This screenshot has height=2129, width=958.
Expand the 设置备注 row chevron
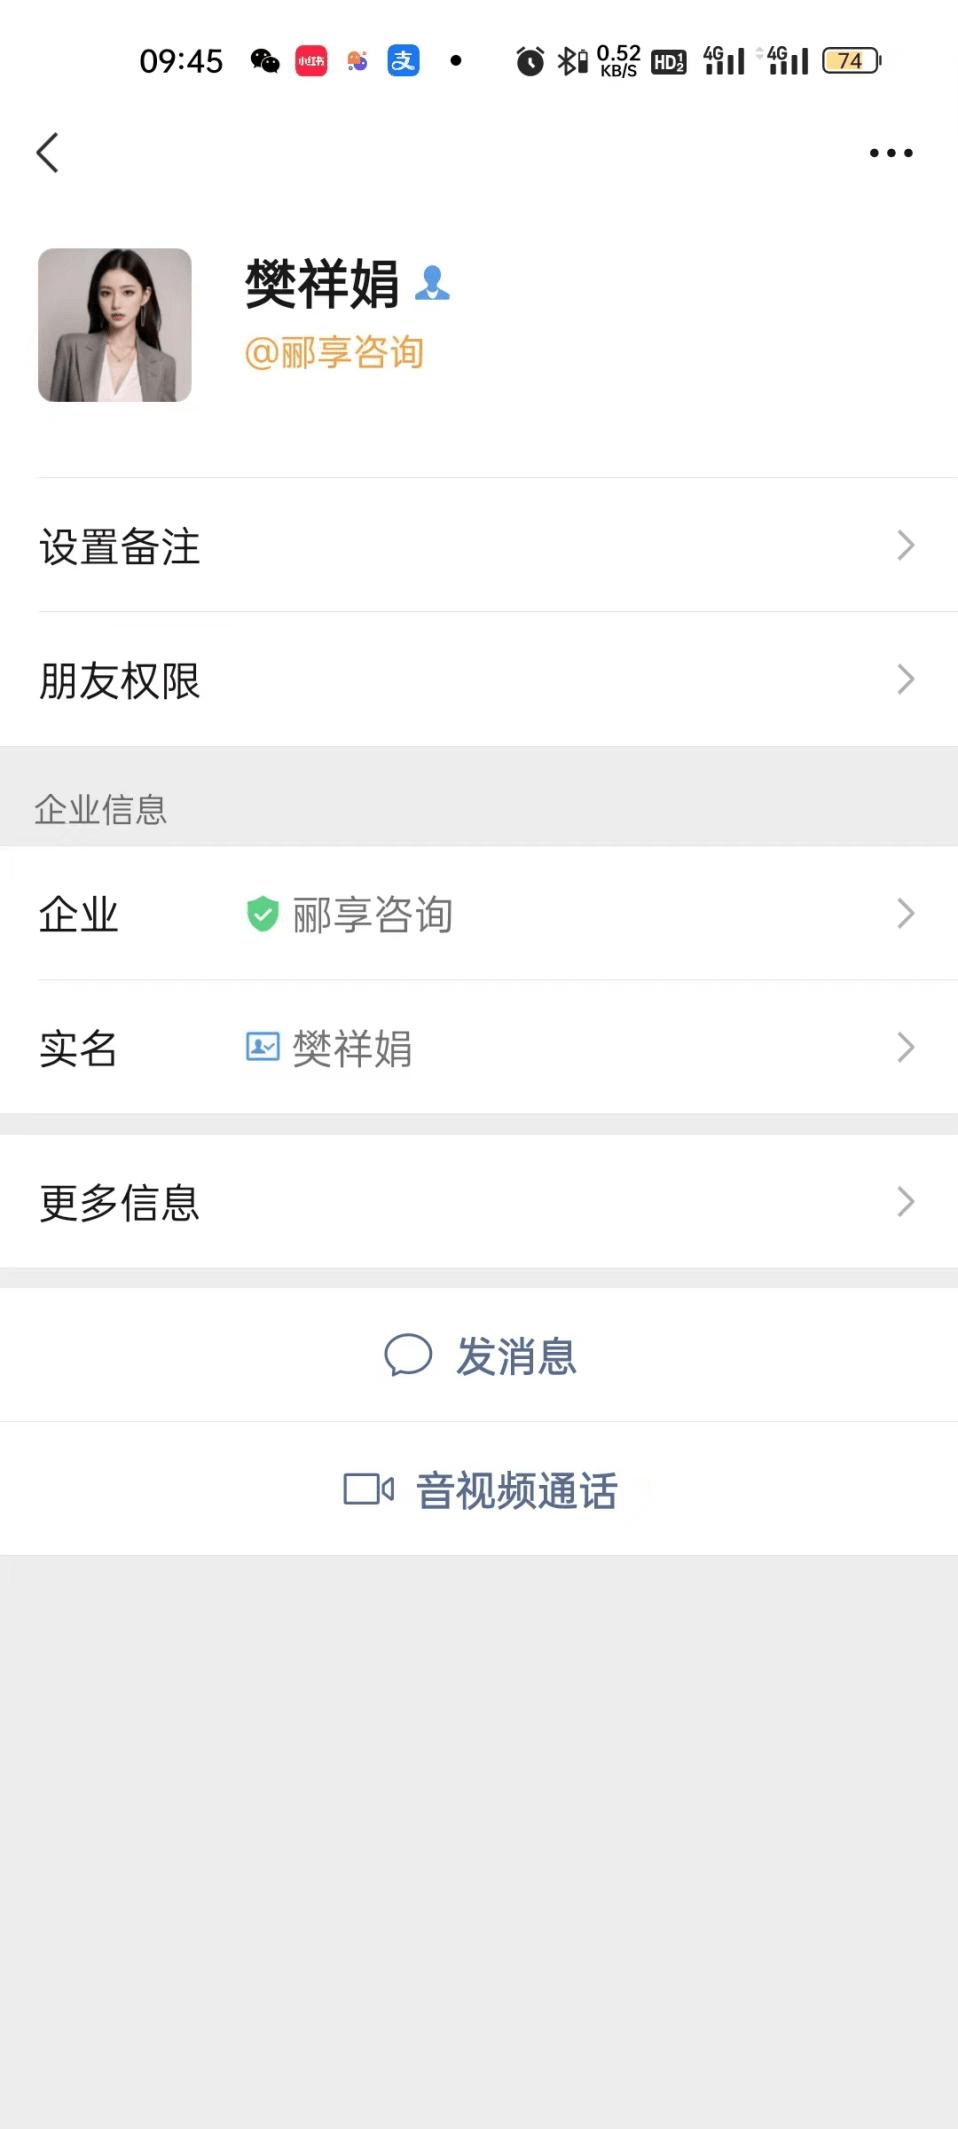point(905,545)
